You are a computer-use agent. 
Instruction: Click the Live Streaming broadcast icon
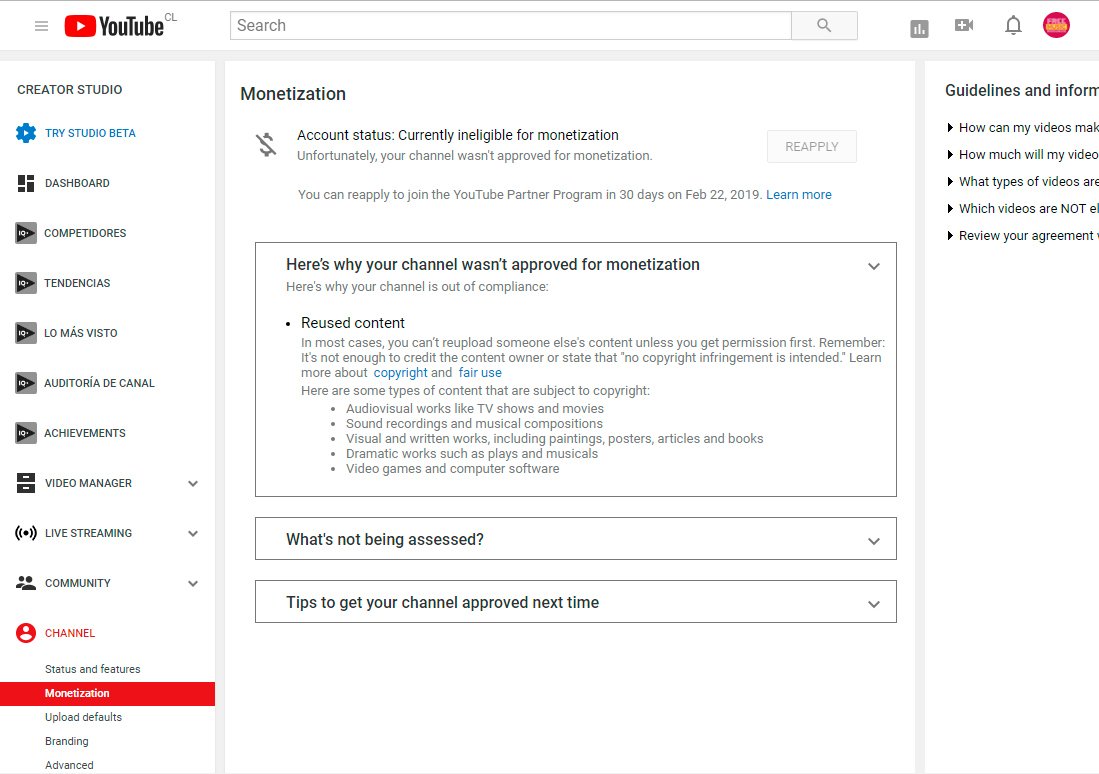pyautogui.click(x=26, y=533)
